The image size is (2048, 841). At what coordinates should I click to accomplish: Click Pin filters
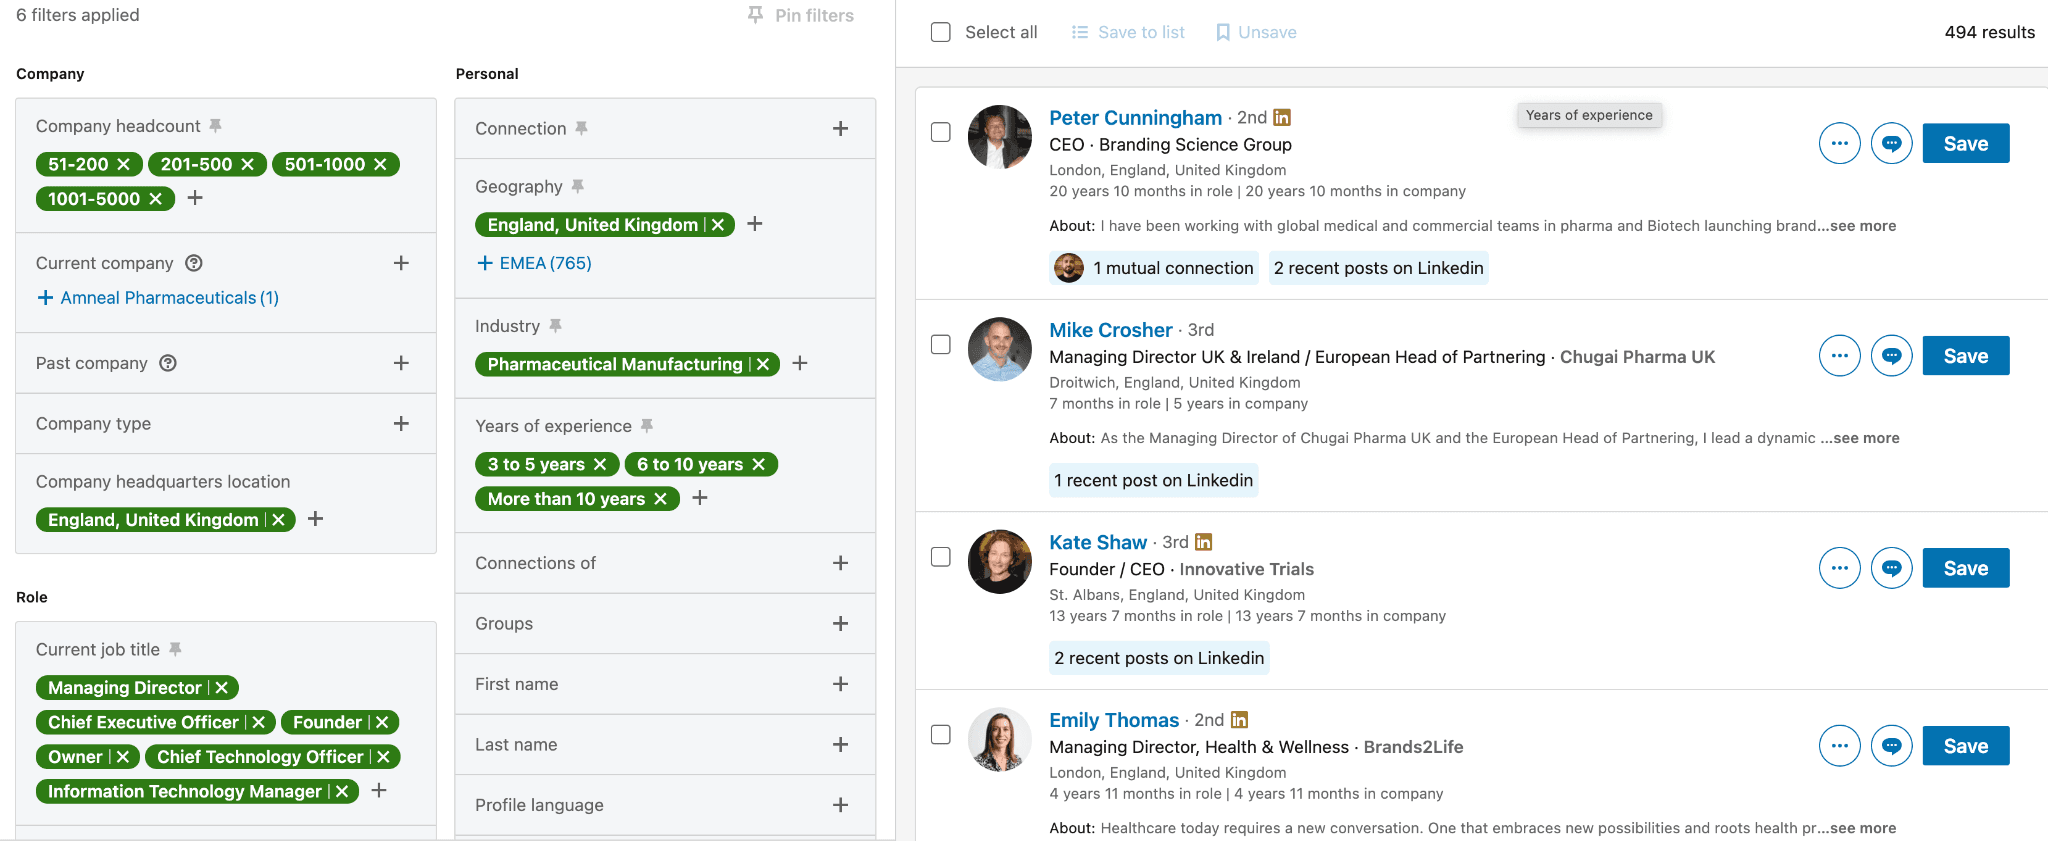click(801, 15)
